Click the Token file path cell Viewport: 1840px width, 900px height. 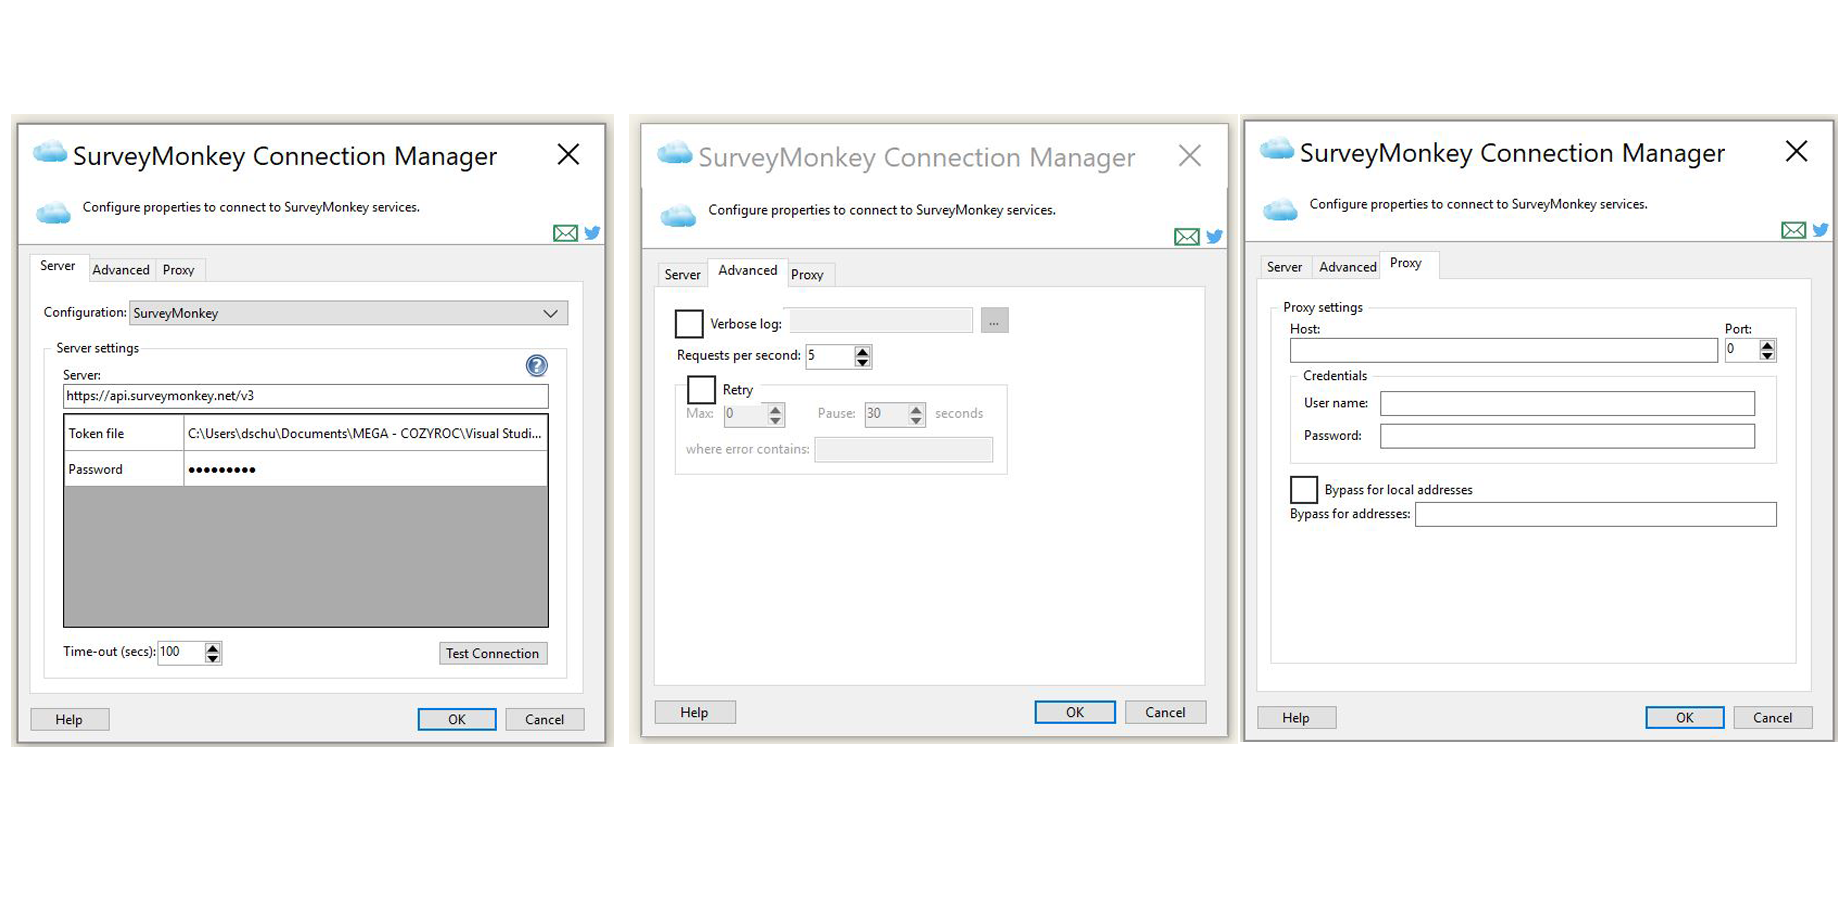366,433
